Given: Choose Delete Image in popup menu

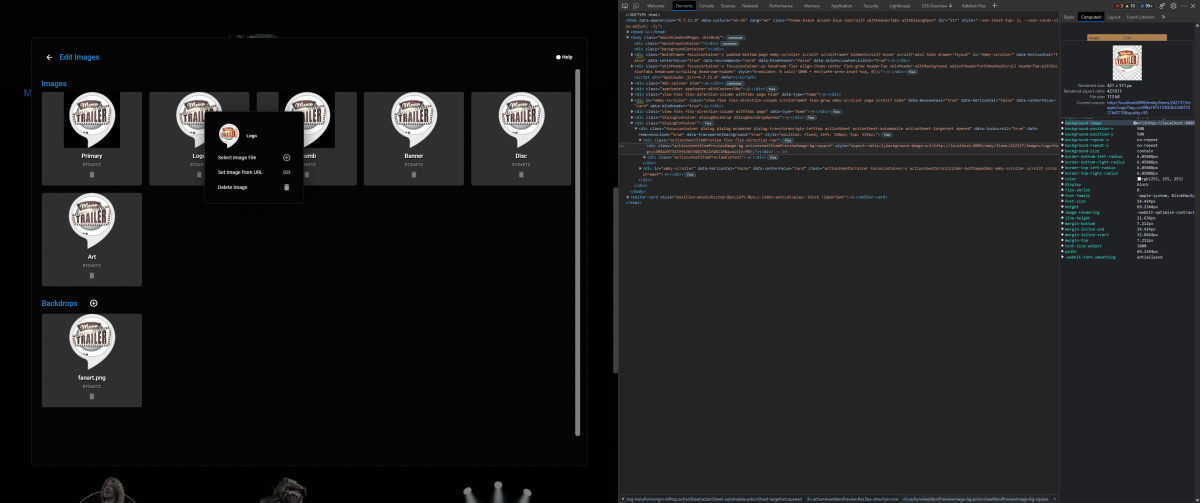Looking at the screenshot, I should [254, 187].
